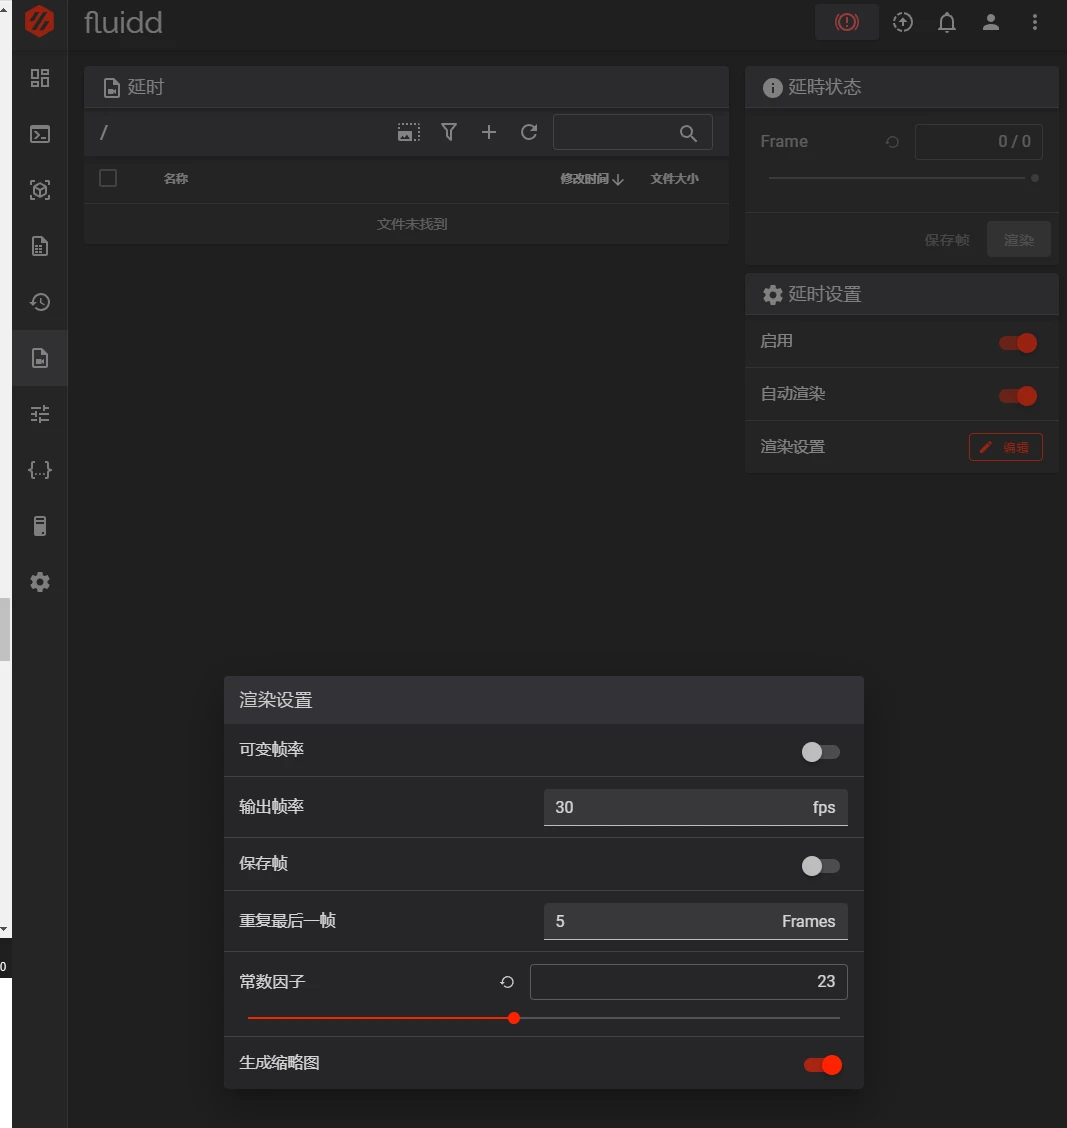Image resolution: width=1067 pixels, height=1128 pixels.
Task: Open the Tune sliders page
Action: 40,414
